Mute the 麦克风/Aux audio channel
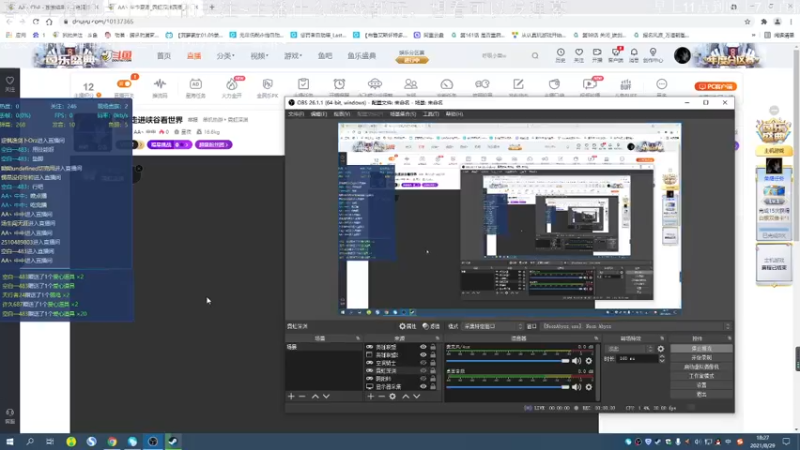 coord(577,361)
